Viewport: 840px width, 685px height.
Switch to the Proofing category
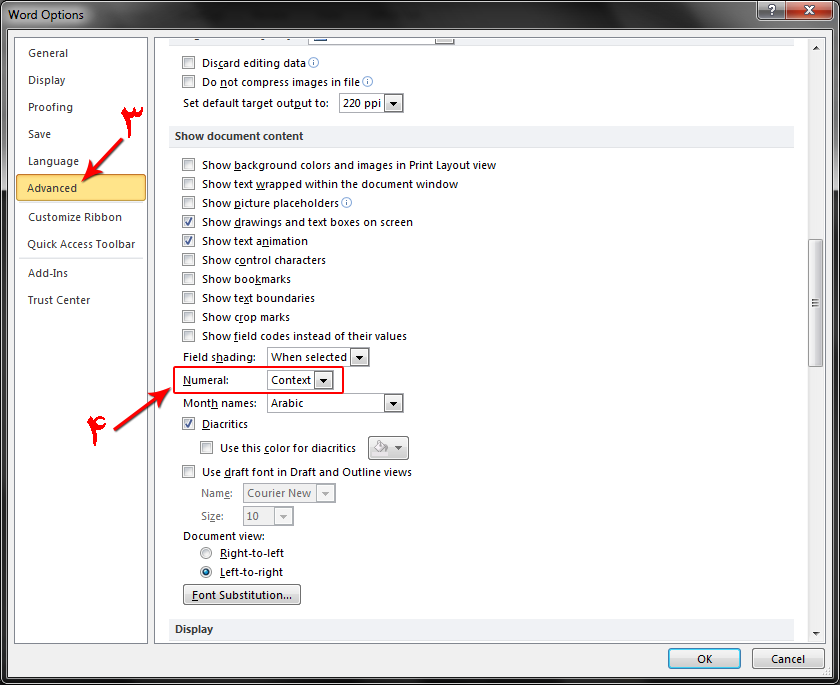50,107
